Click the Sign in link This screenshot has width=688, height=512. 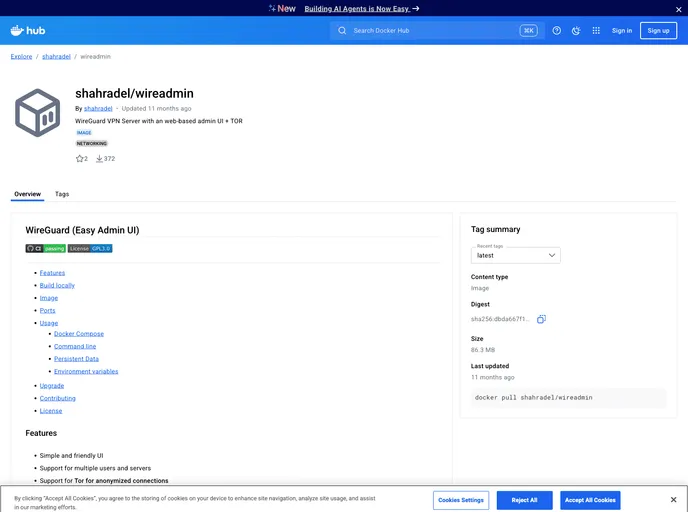pos(622,30)
